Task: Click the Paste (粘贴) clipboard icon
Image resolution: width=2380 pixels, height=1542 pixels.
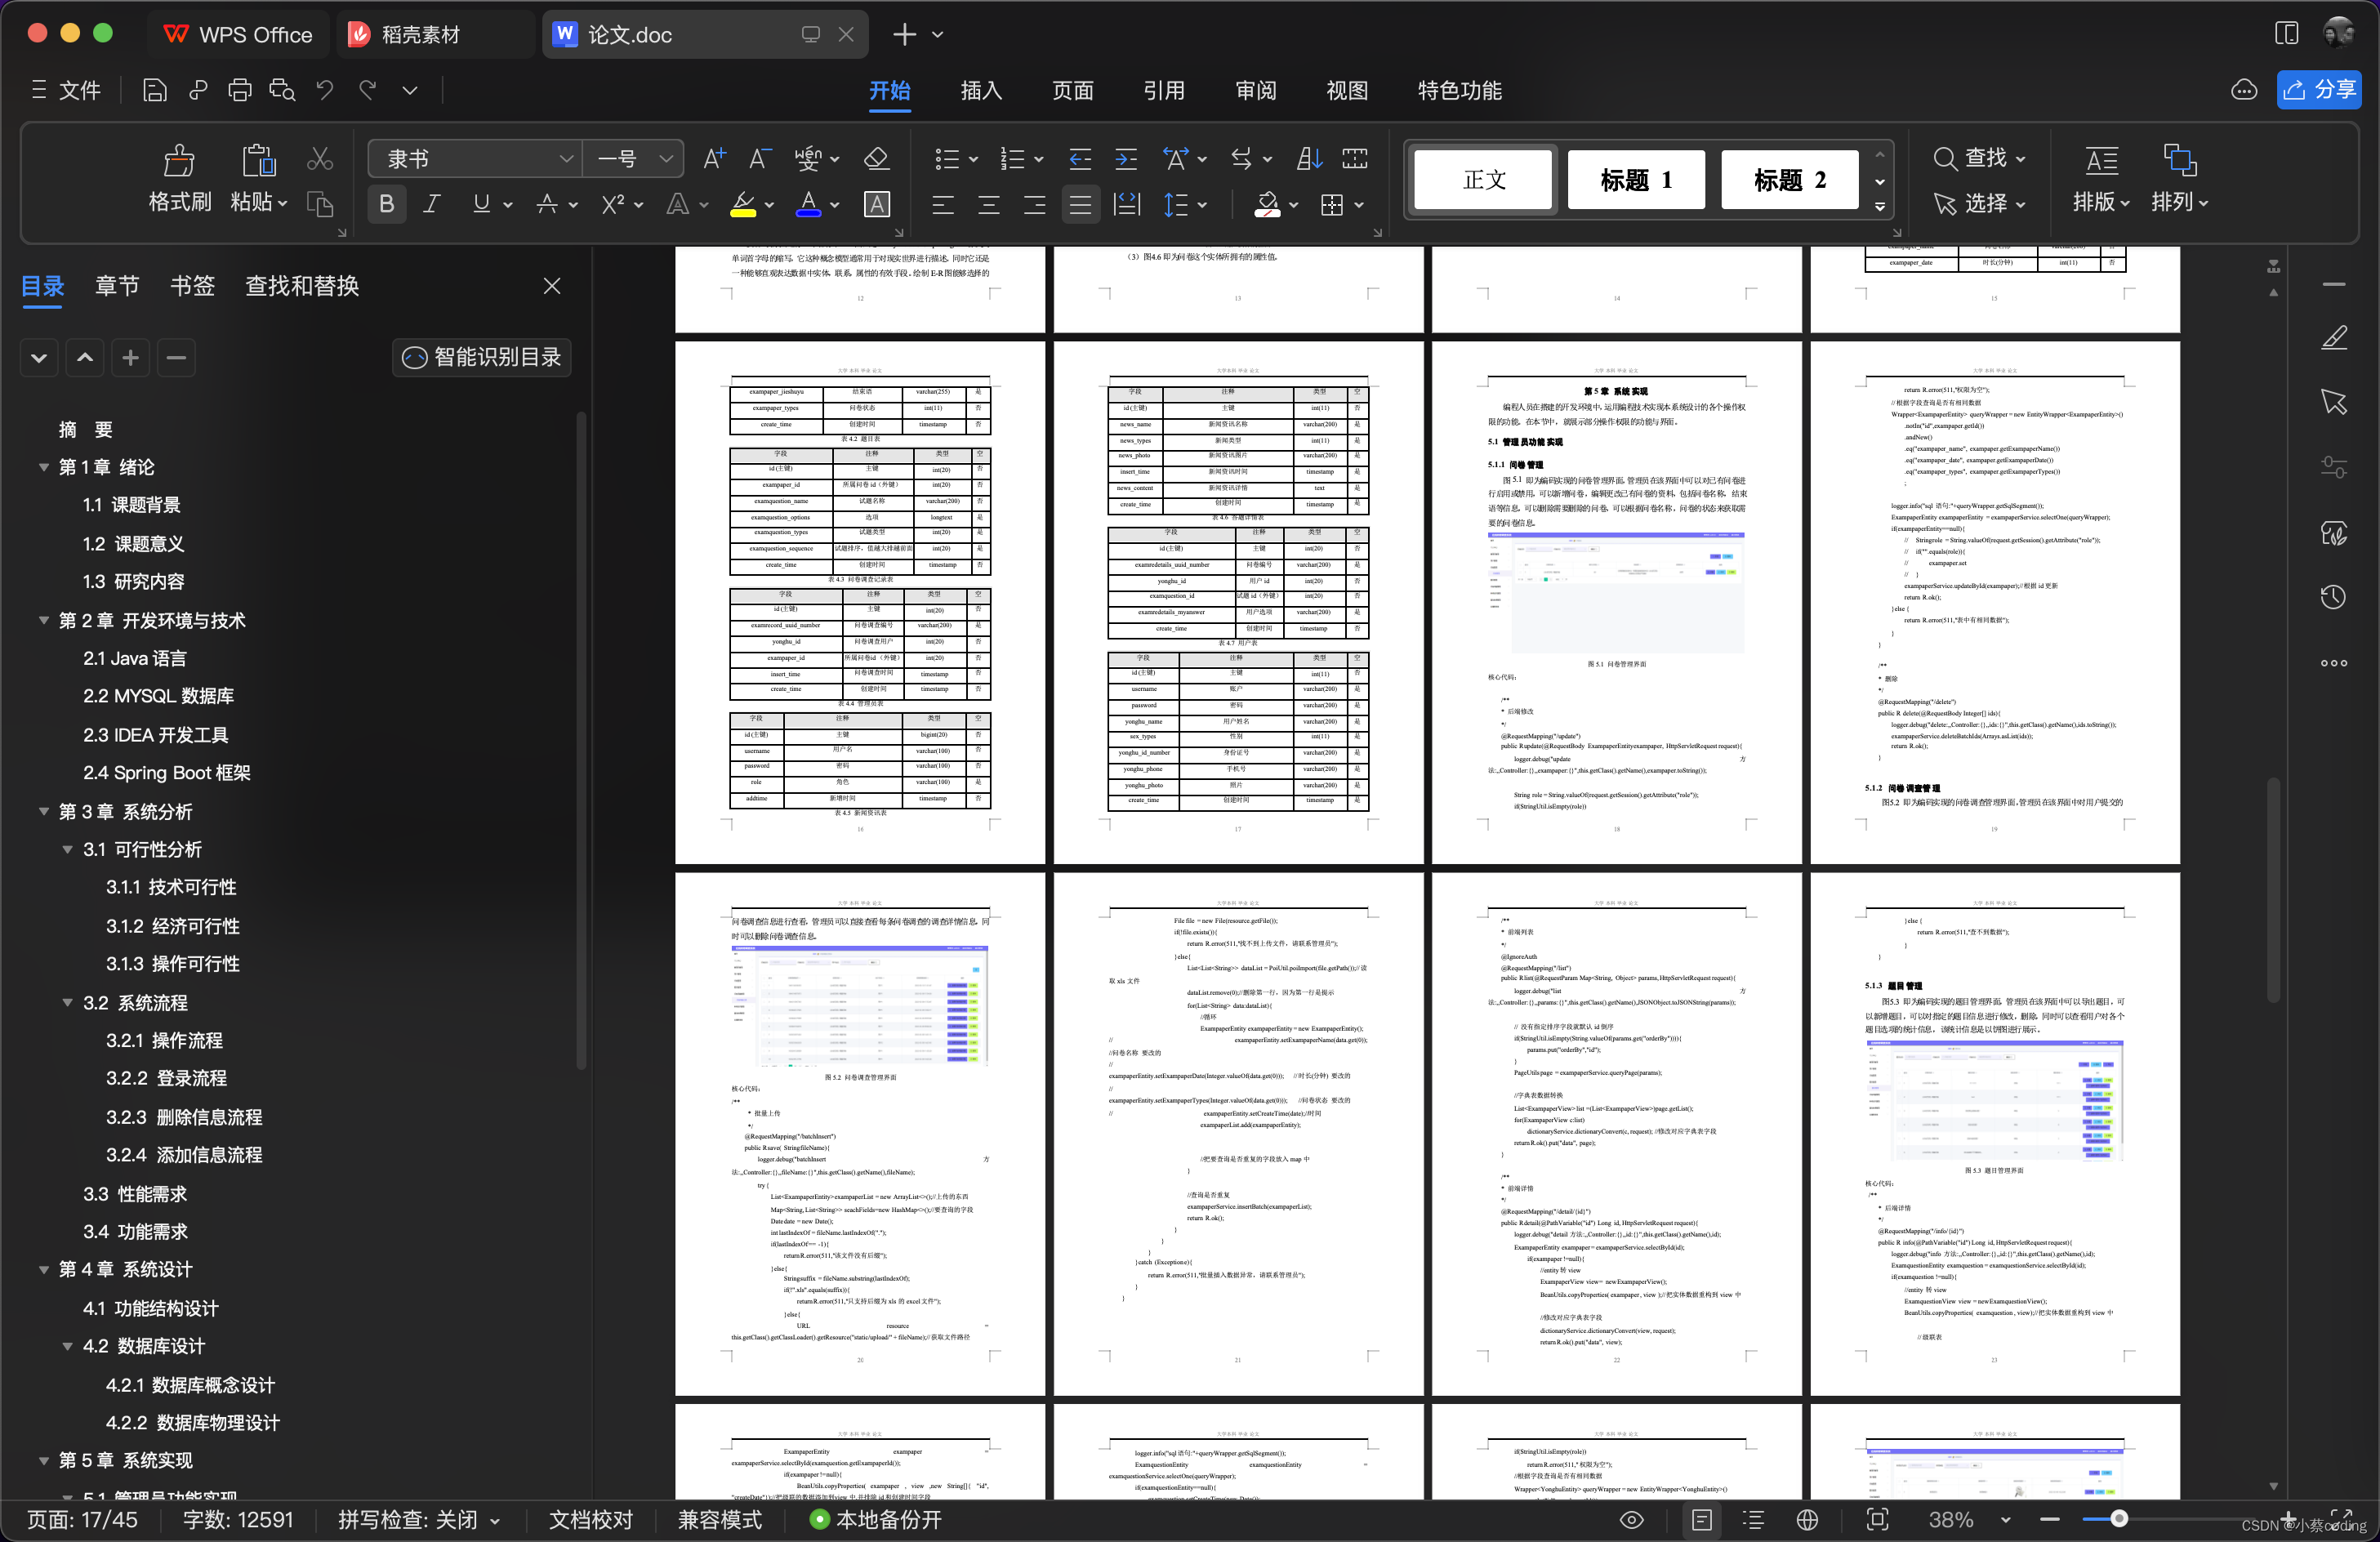Action: 258,160
